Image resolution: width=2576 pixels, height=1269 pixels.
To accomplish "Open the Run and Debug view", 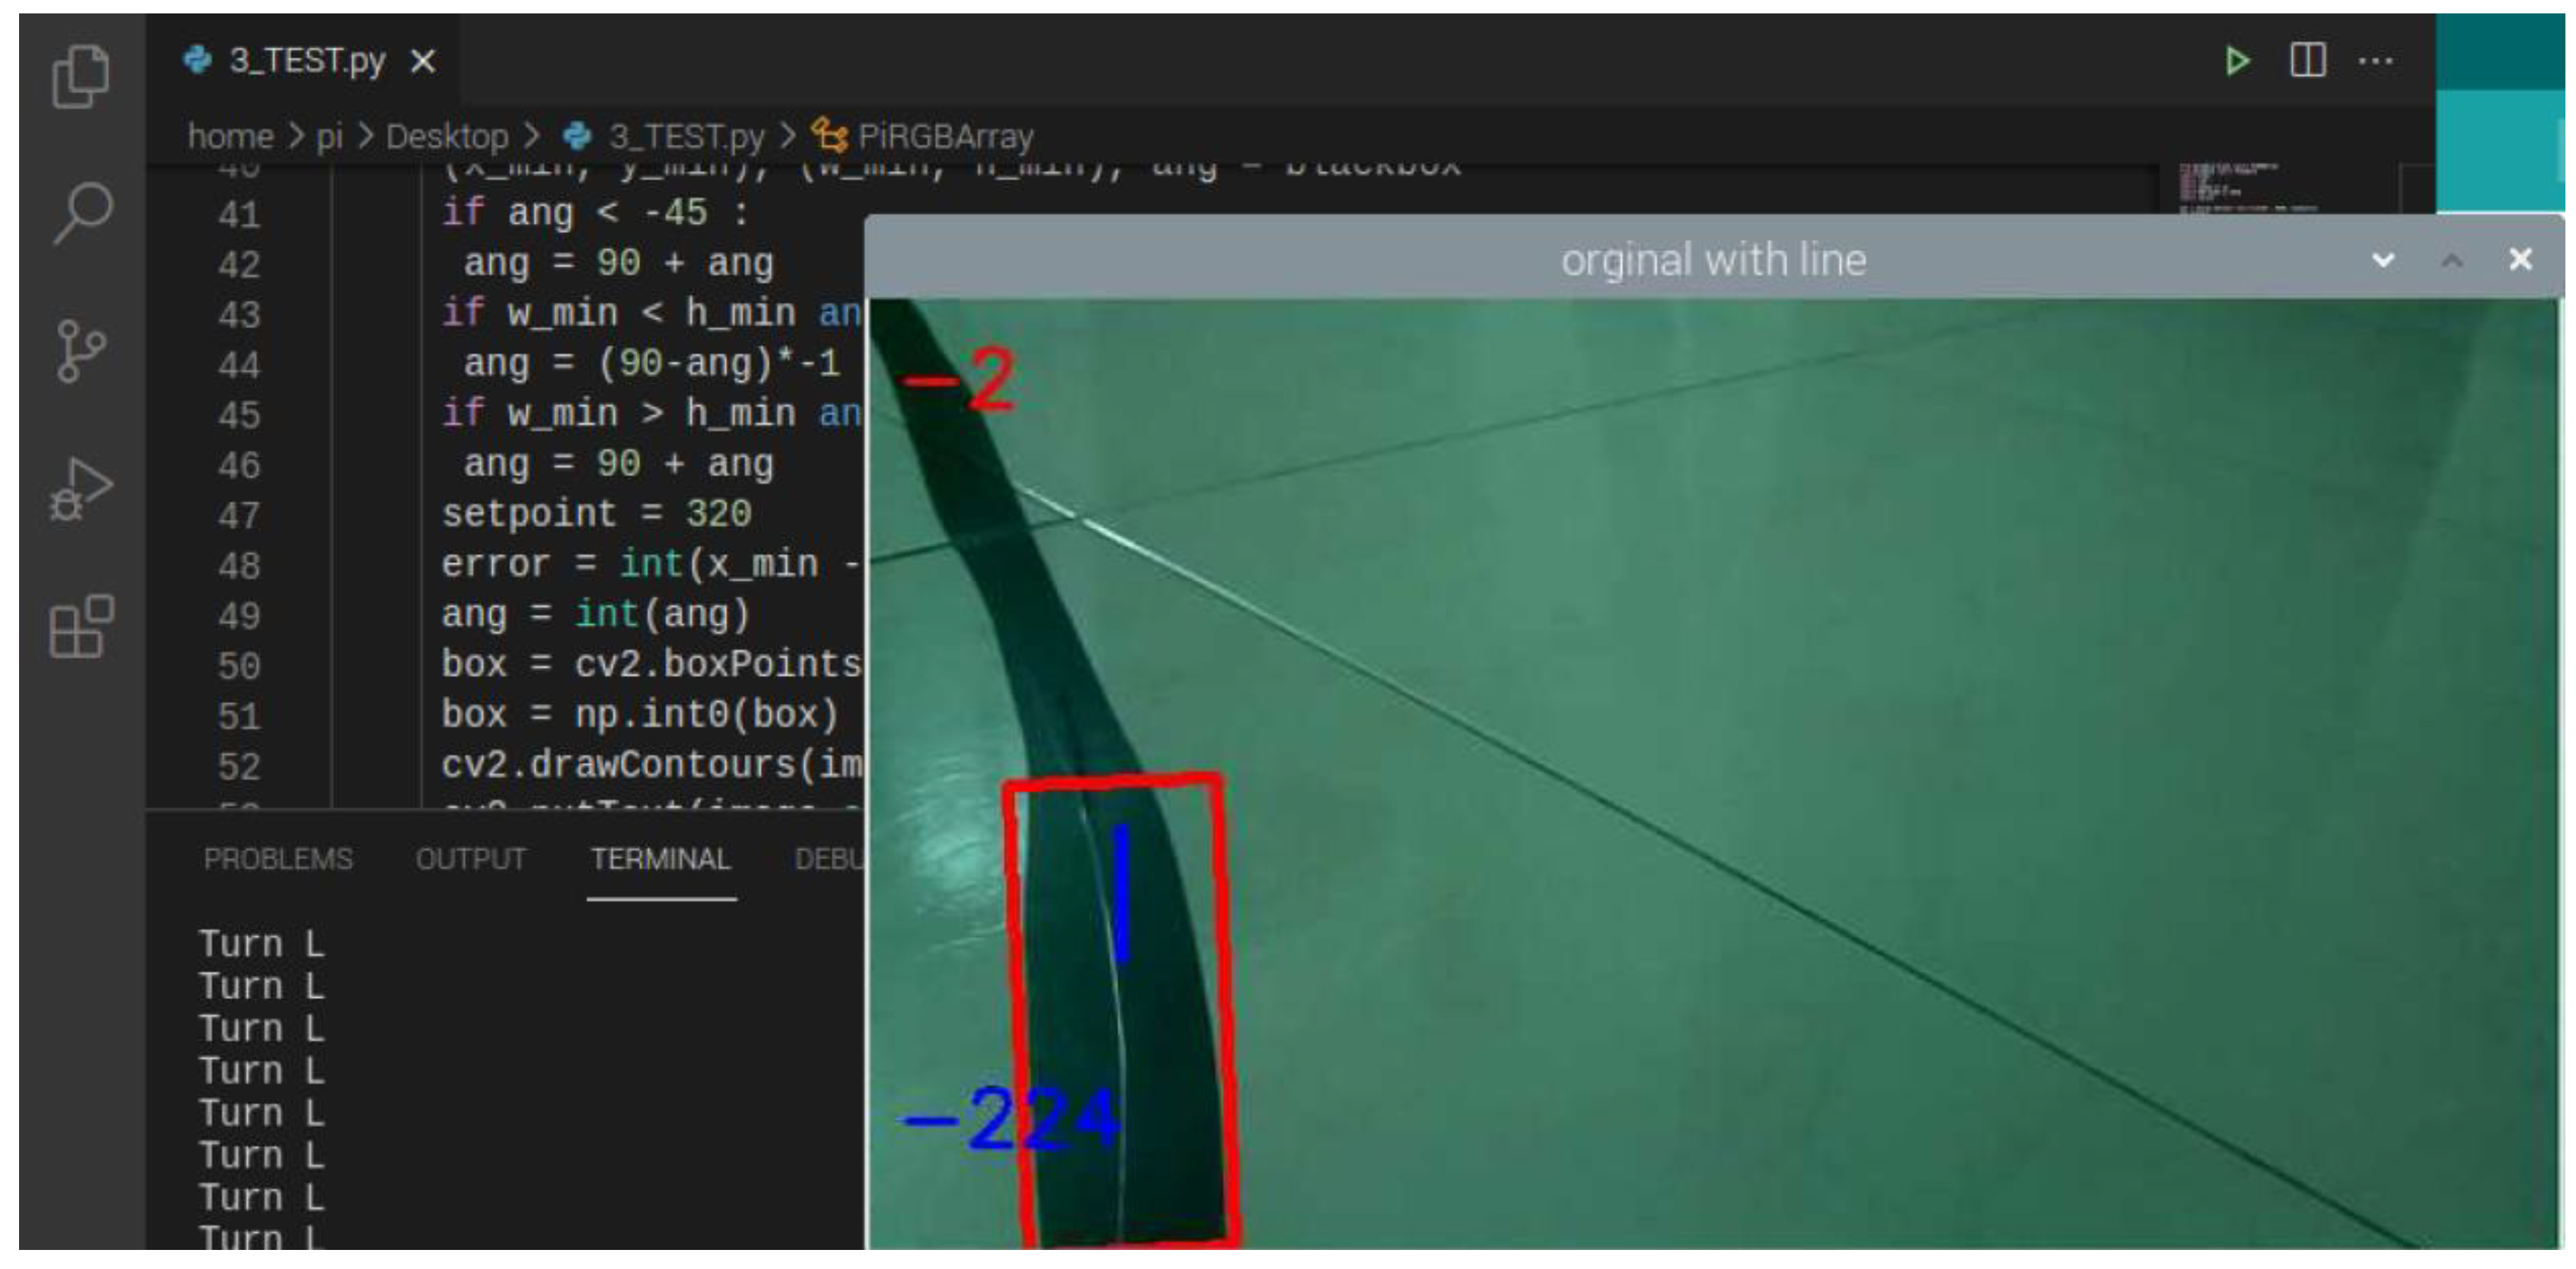I will pos(80,489).
